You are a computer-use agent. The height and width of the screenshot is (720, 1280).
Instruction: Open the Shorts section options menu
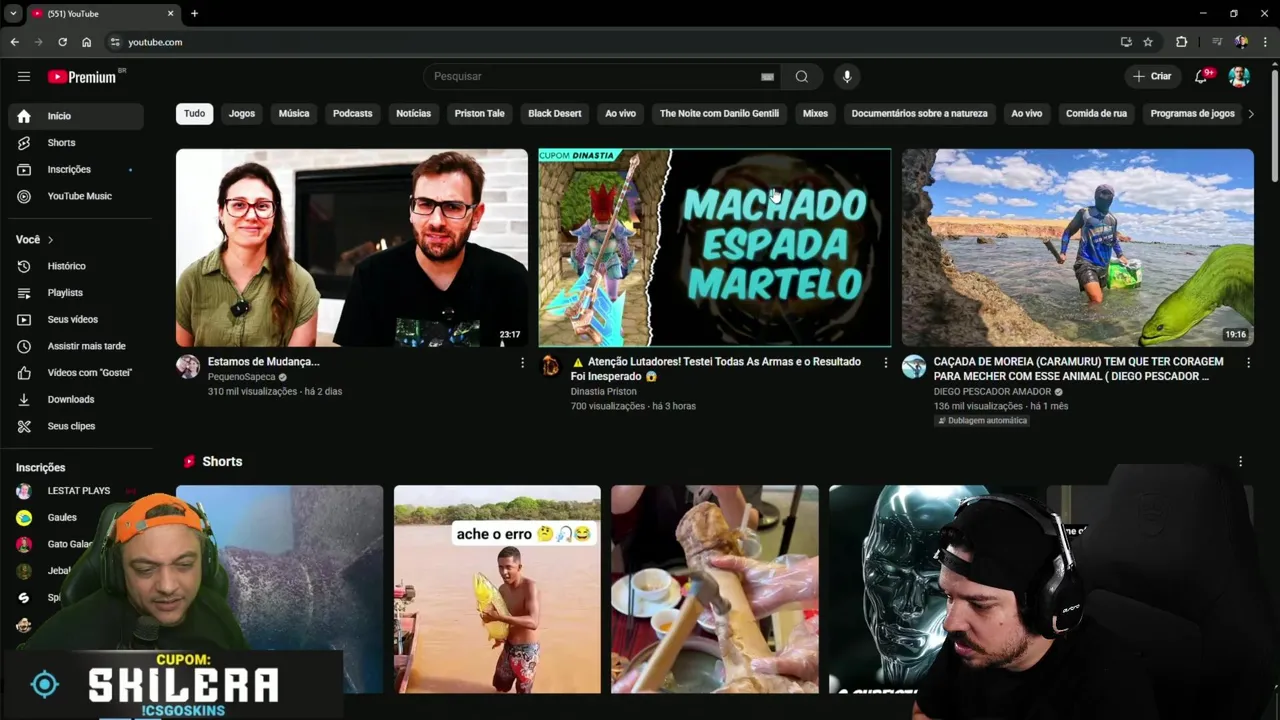[x=1240, y=462]
